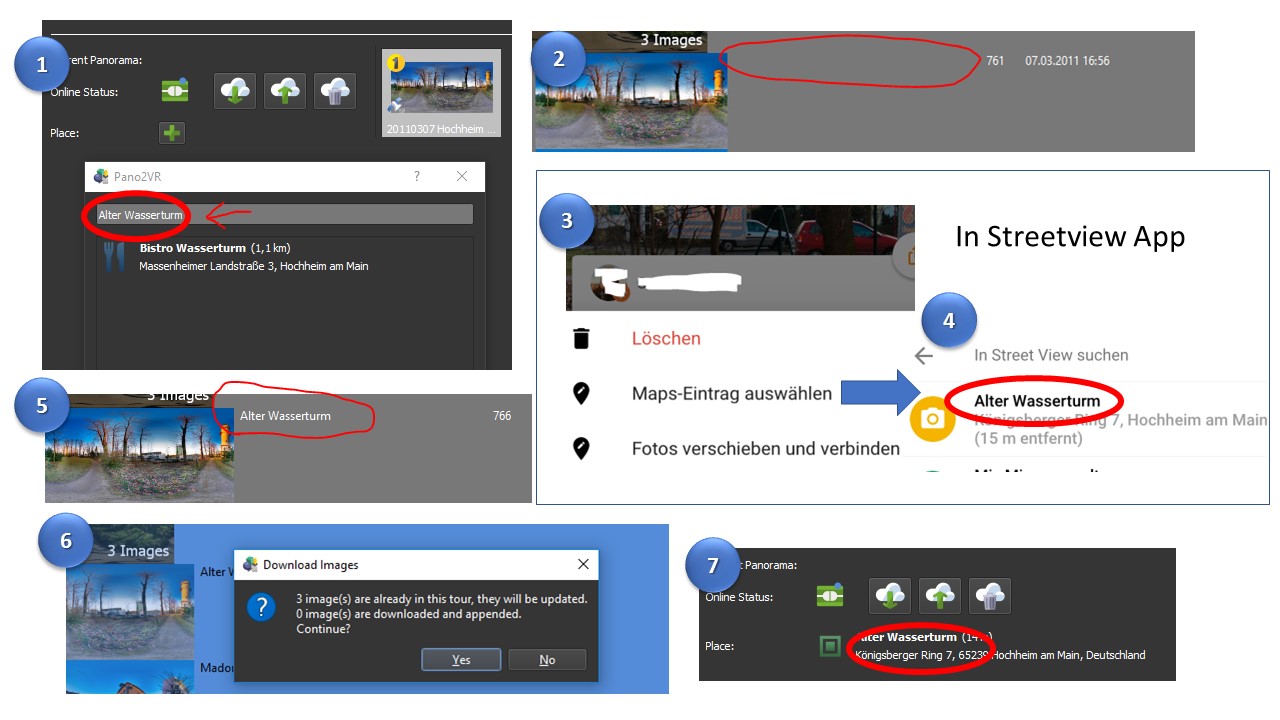Click the help question mark in the Pano2VR dialog

417,176
